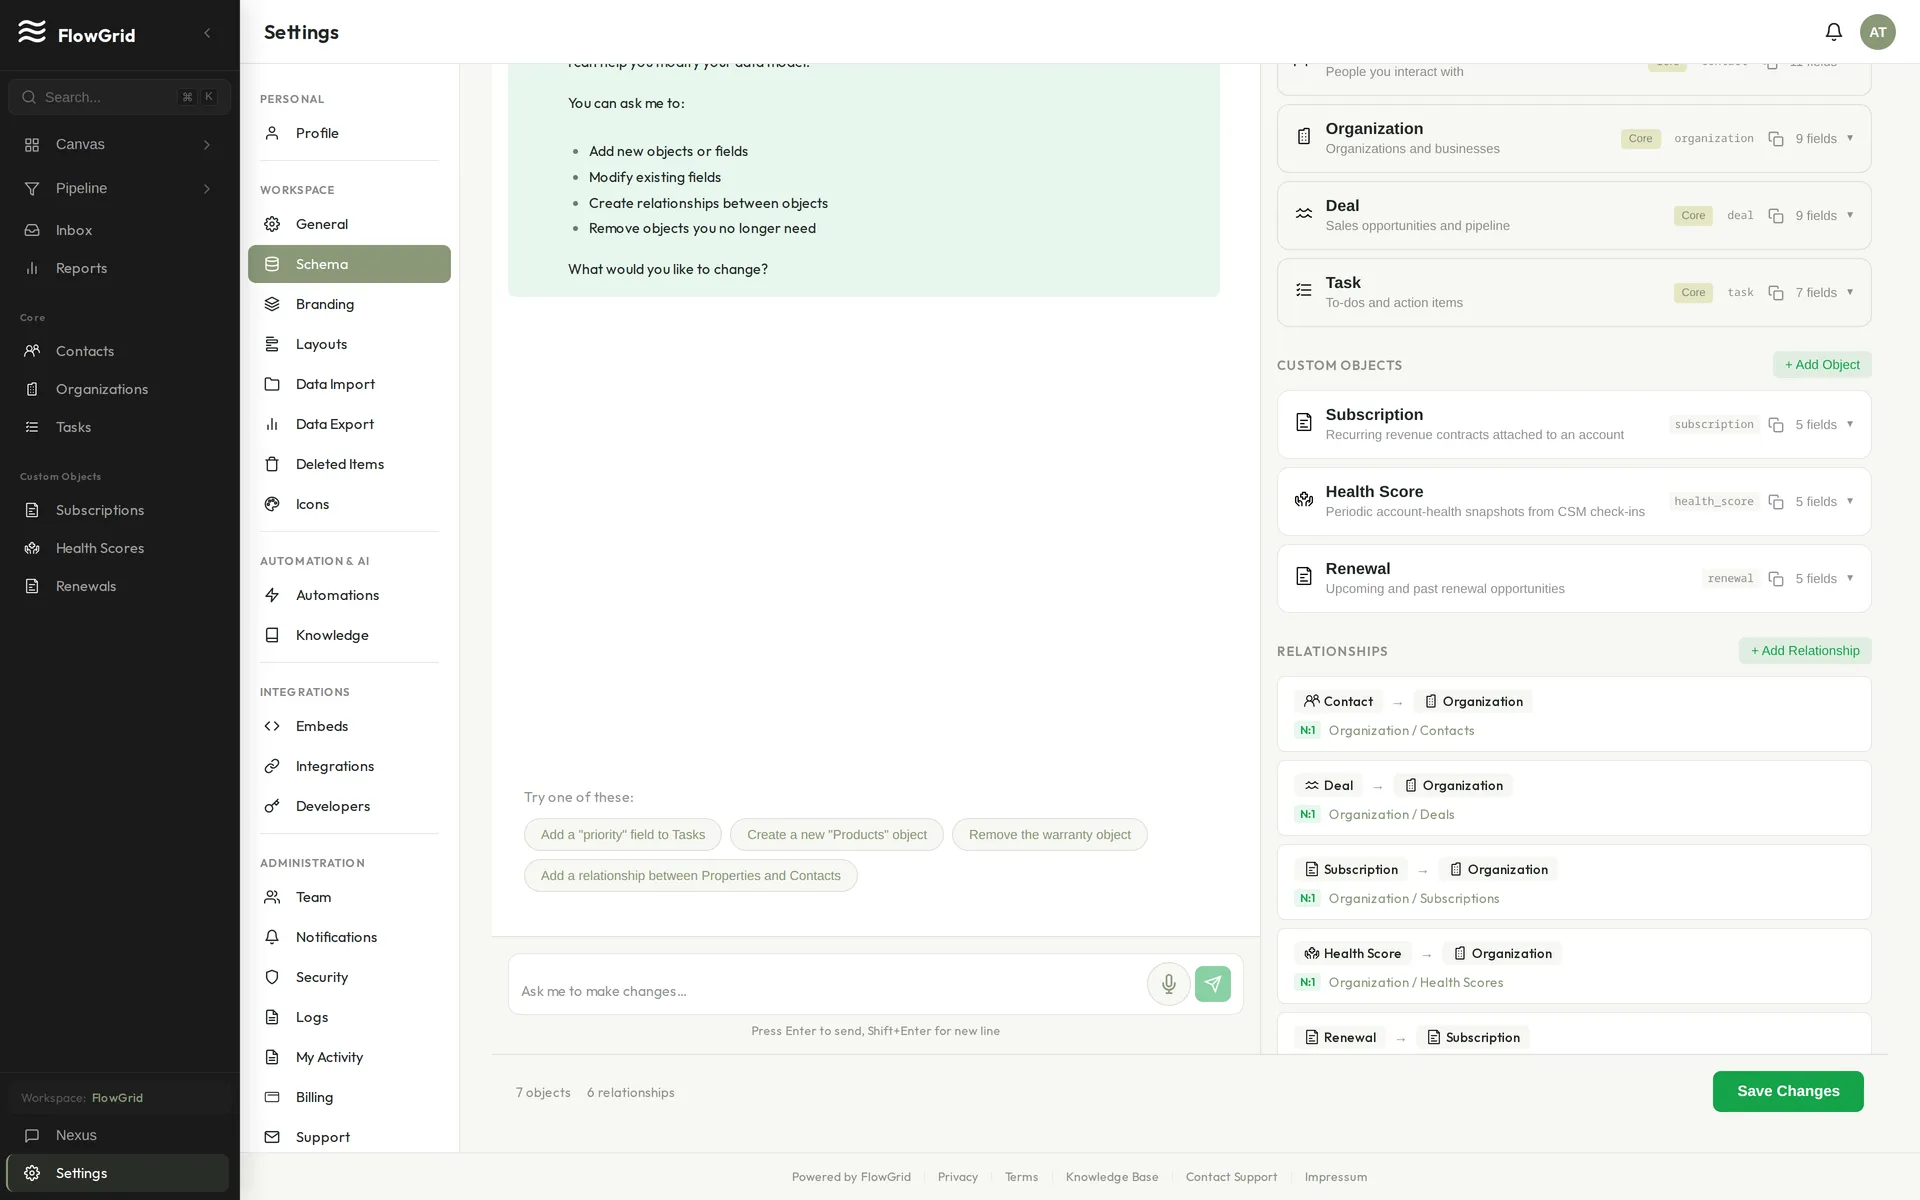Click the Renewal object document icon

[x=1304, y=576]
